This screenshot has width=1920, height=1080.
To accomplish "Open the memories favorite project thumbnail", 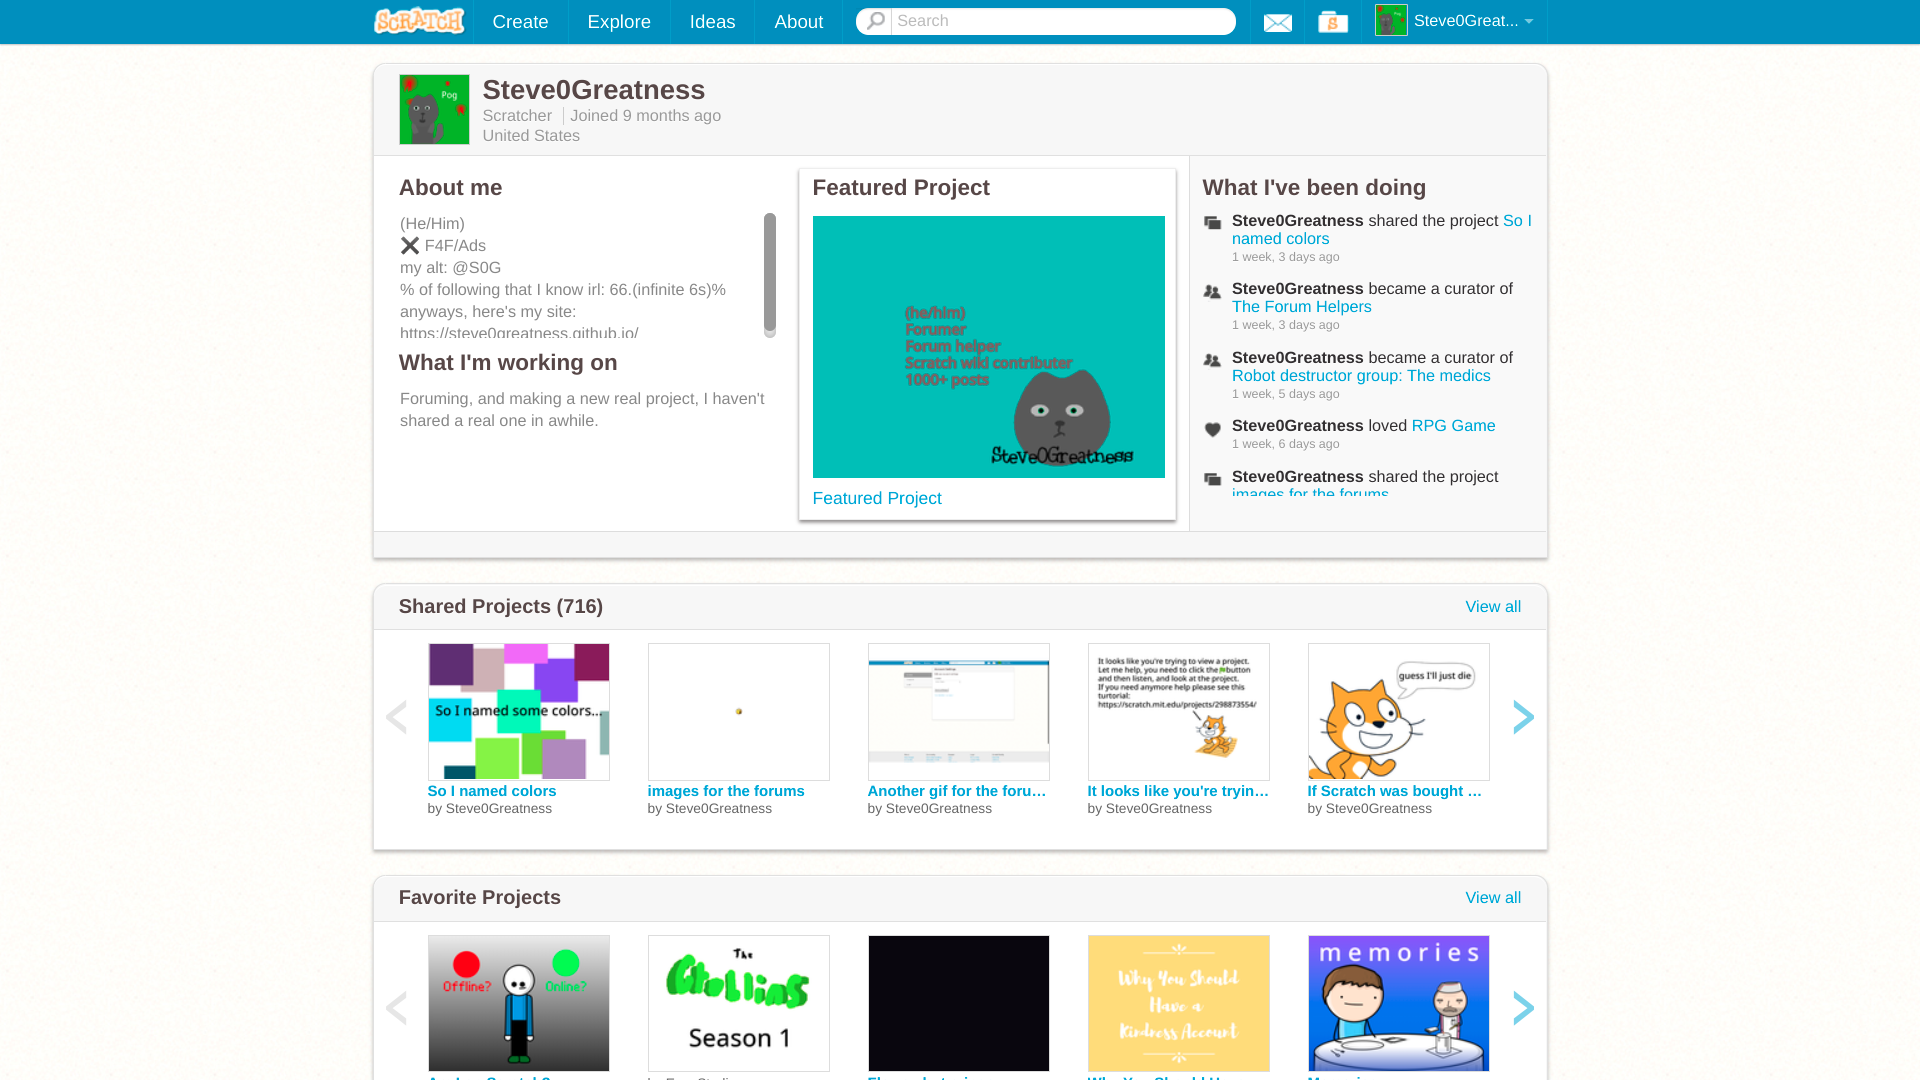I will (x=1398, y=1003).
